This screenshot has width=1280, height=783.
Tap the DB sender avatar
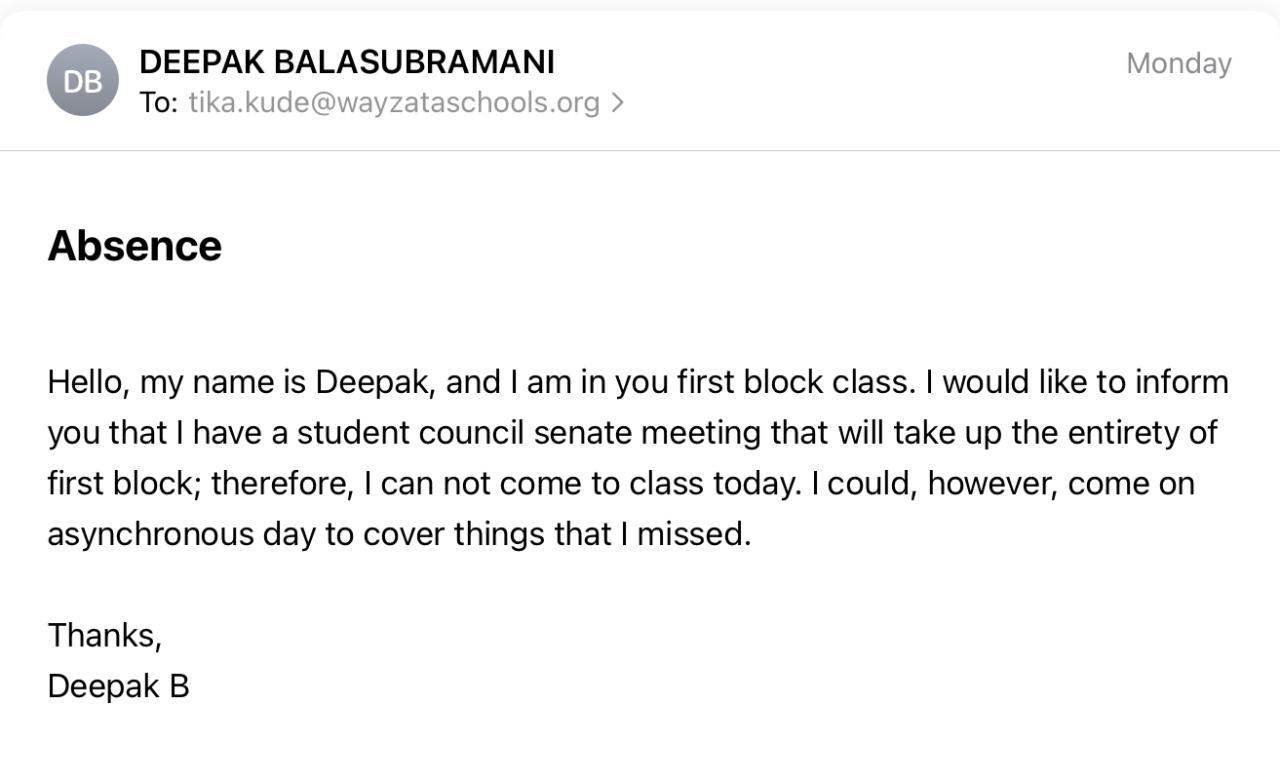pyautogui.click(x=82, y=81)
